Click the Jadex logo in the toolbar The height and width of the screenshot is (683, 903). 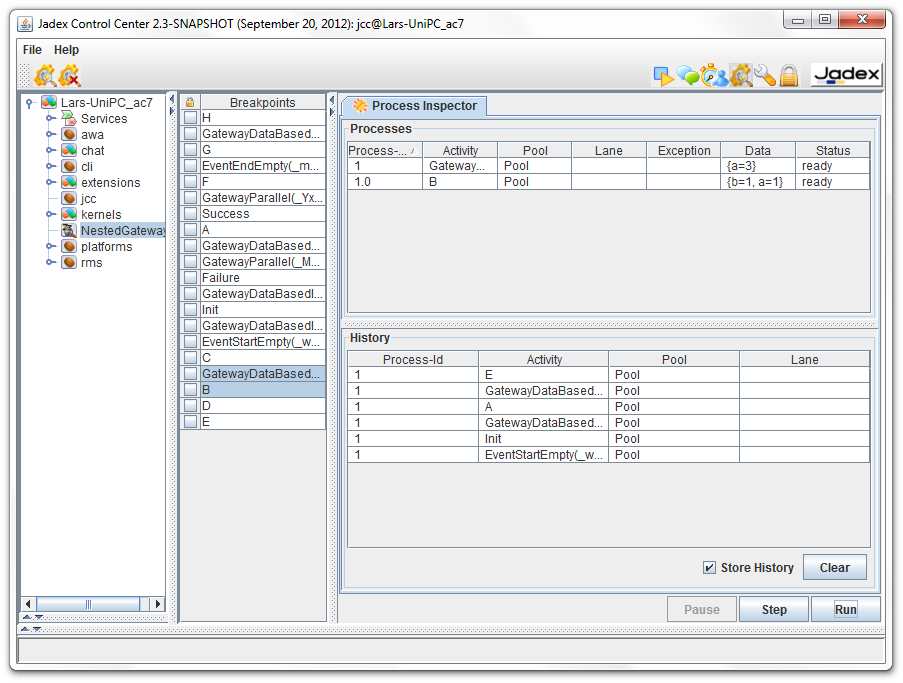coord(848,74)
